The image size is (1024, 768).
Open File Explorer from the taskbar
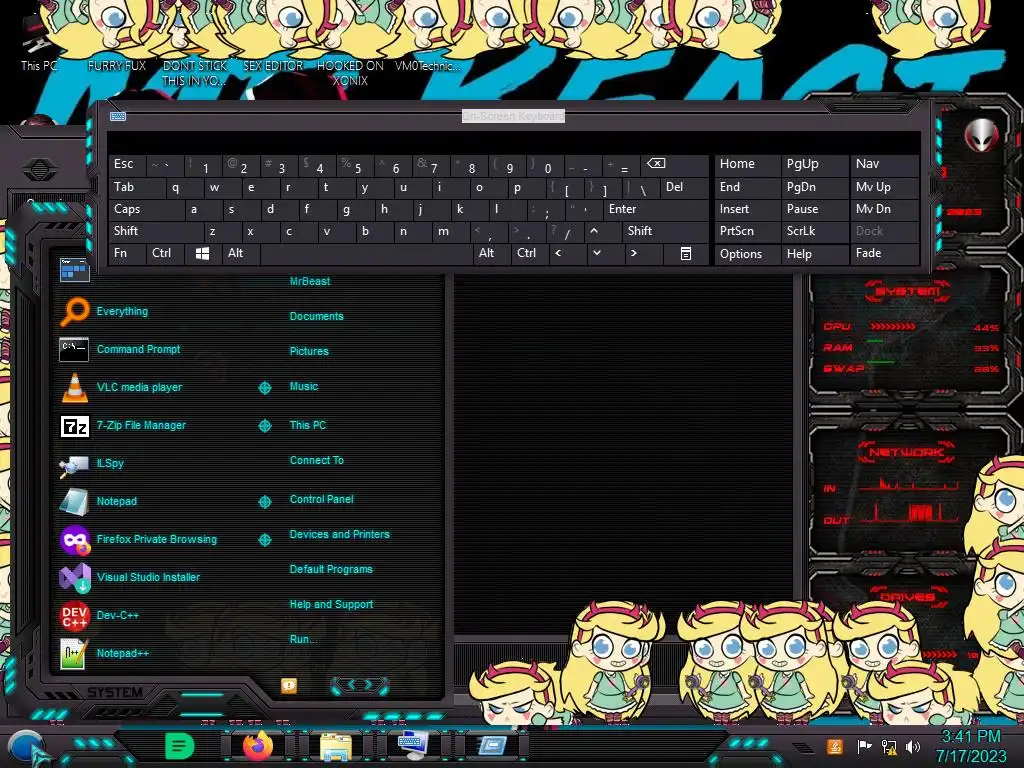[x=336, y=746]
